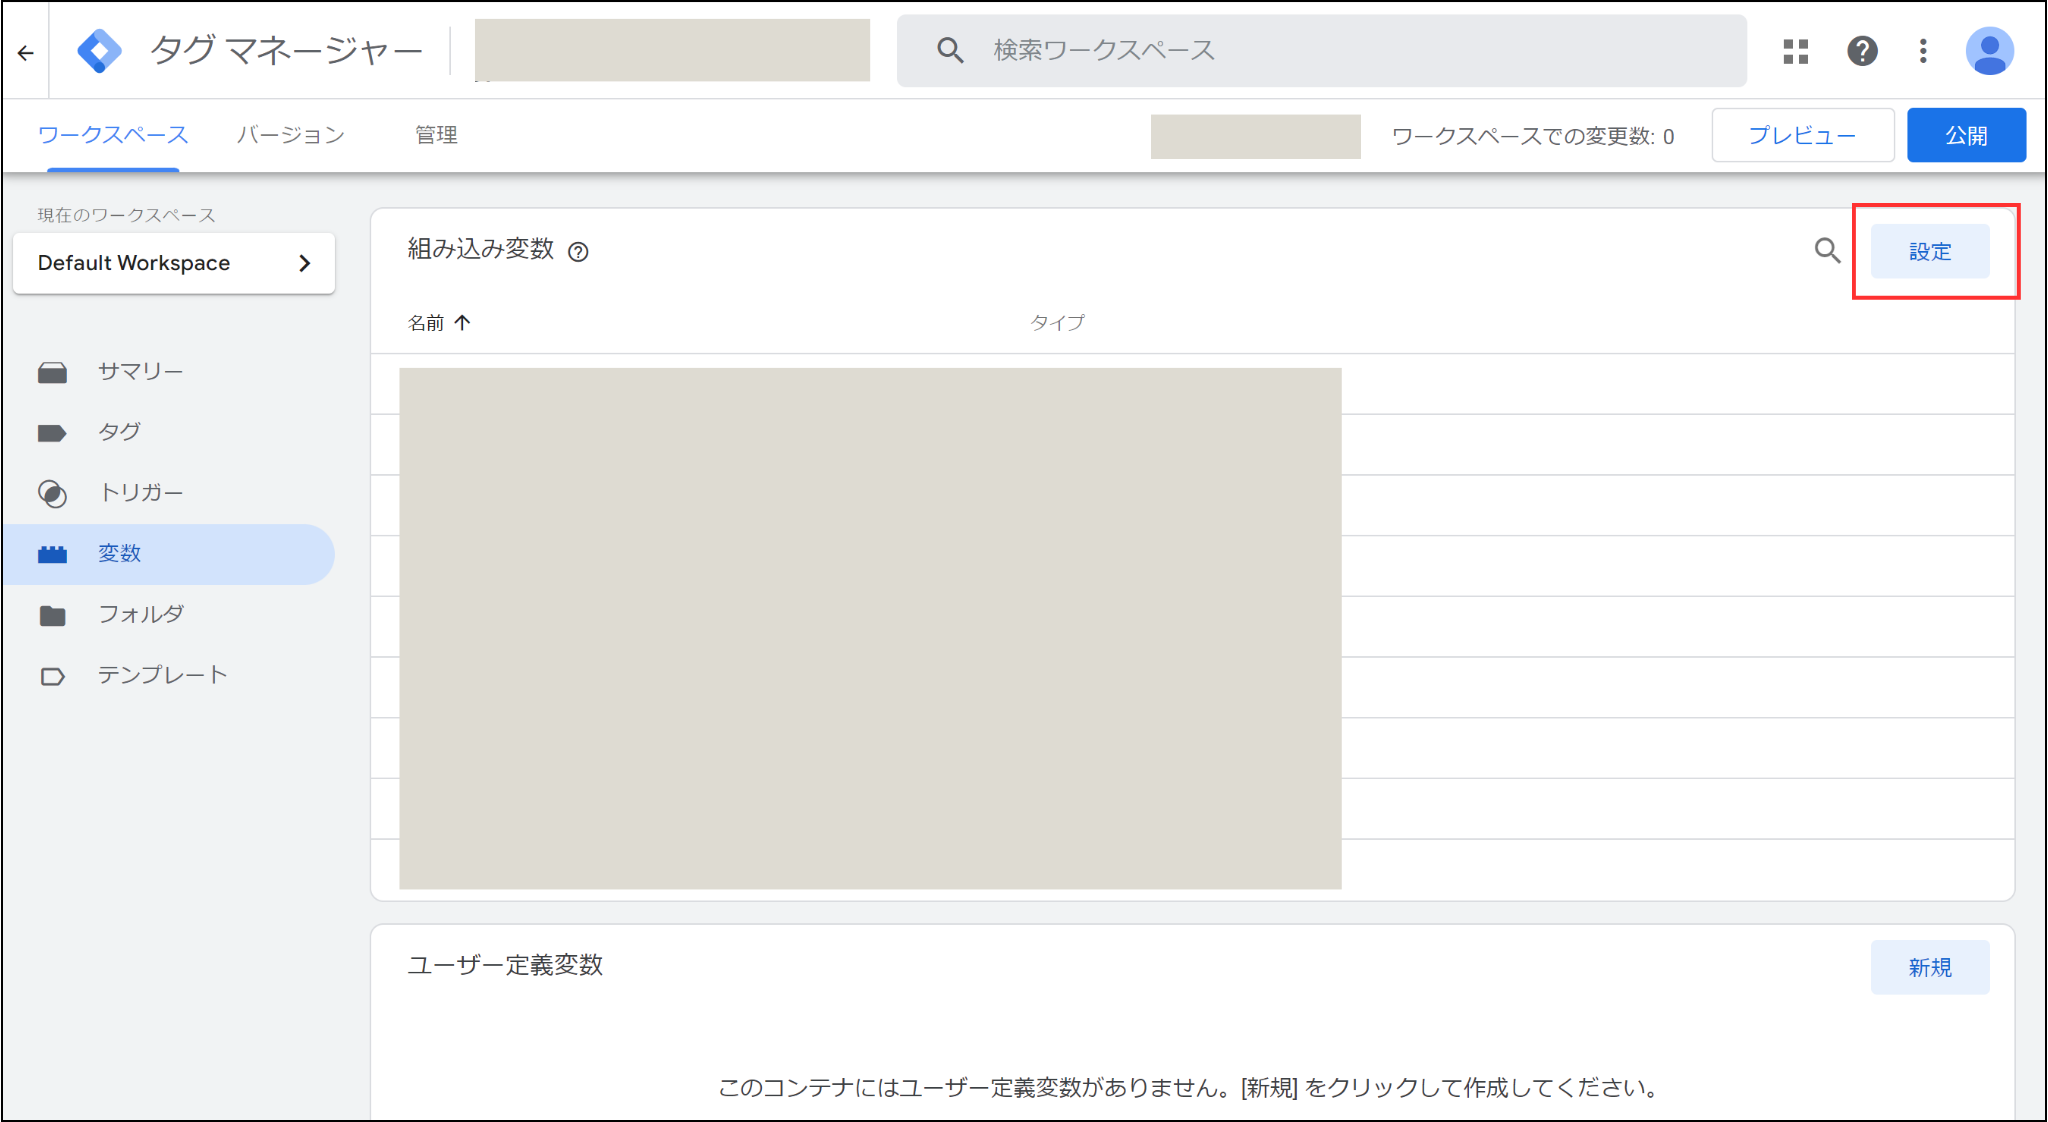Click the ユーザー定義変数 section heading
The image size is (2048, 1122).
point(505,965)
